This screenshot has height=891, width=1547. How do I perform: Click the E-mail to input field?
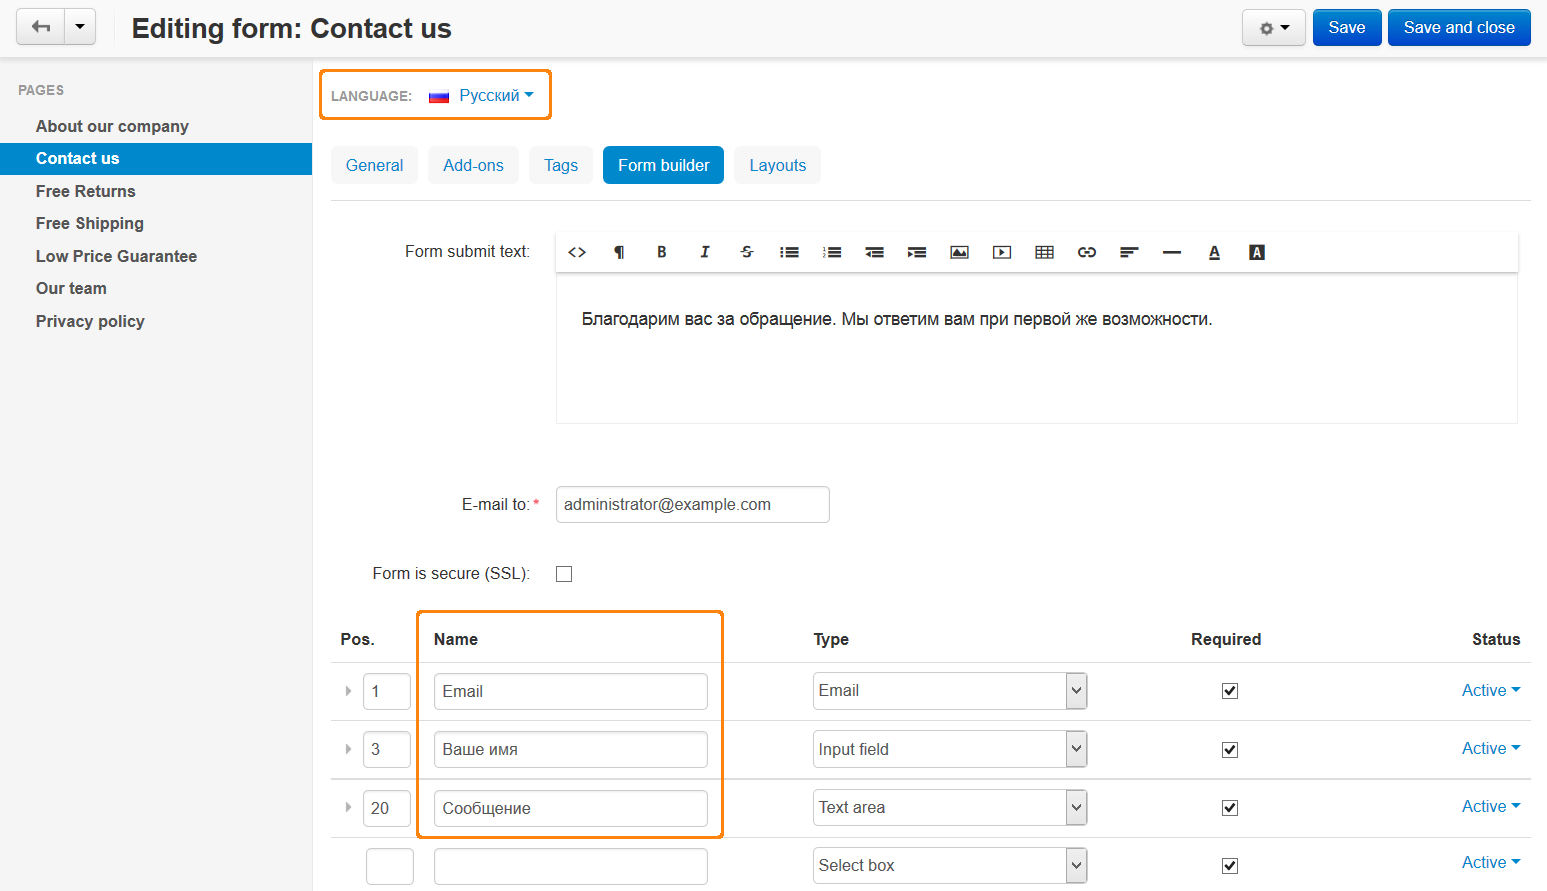coord(692,505)
